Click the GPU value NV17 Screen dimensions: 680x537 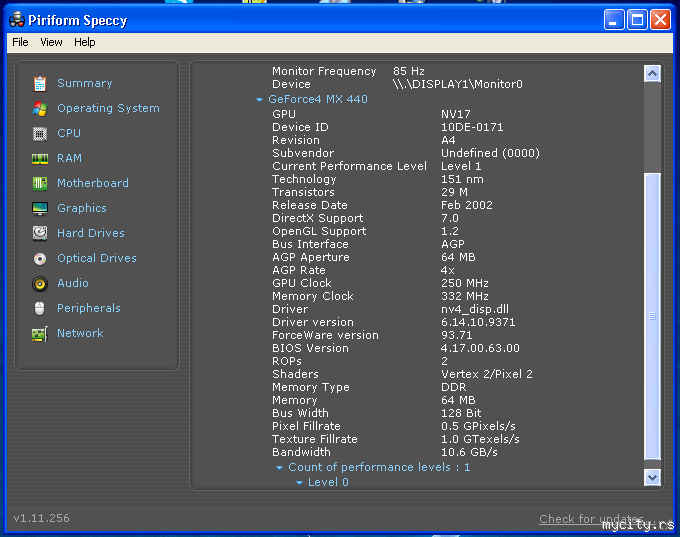(456, 115)
